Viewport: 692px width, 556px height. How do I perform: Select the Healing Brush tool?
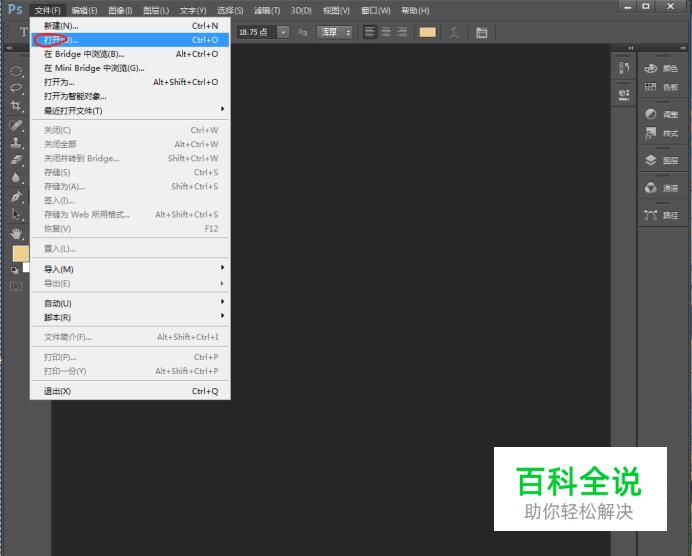(16, 125)
